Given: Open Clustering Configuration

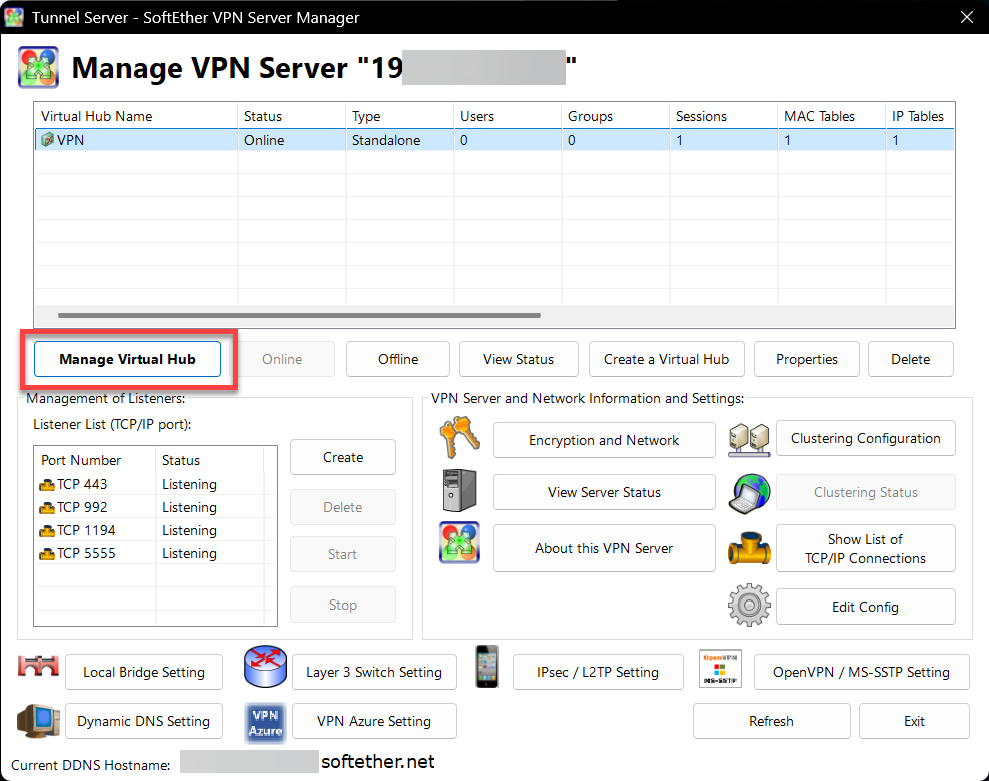Looking at the screenshot, I should tap(866, 438).
